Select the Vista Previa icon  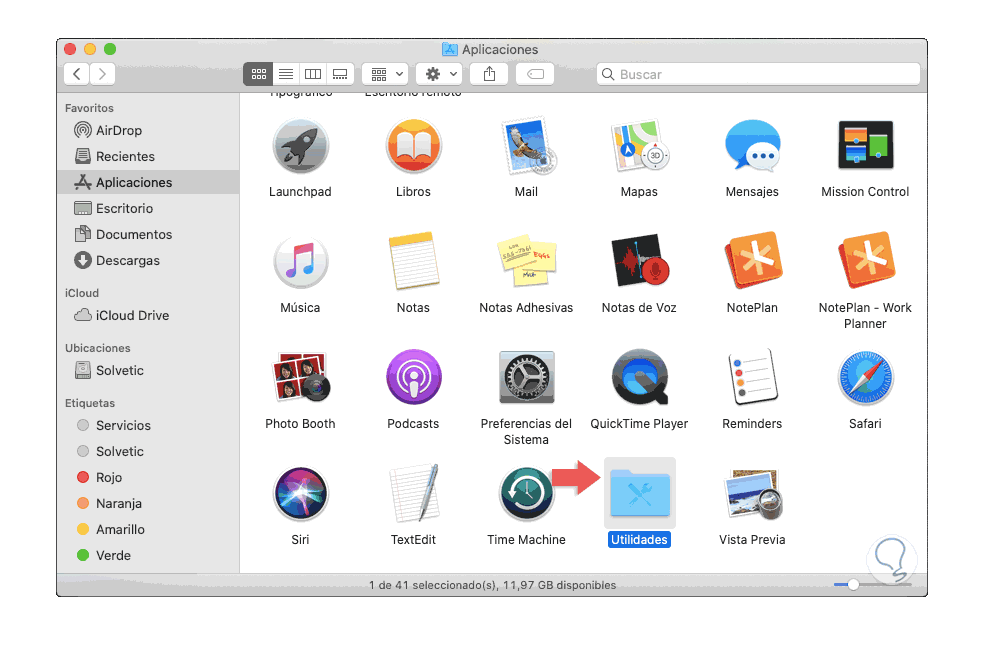click(752, 494)
